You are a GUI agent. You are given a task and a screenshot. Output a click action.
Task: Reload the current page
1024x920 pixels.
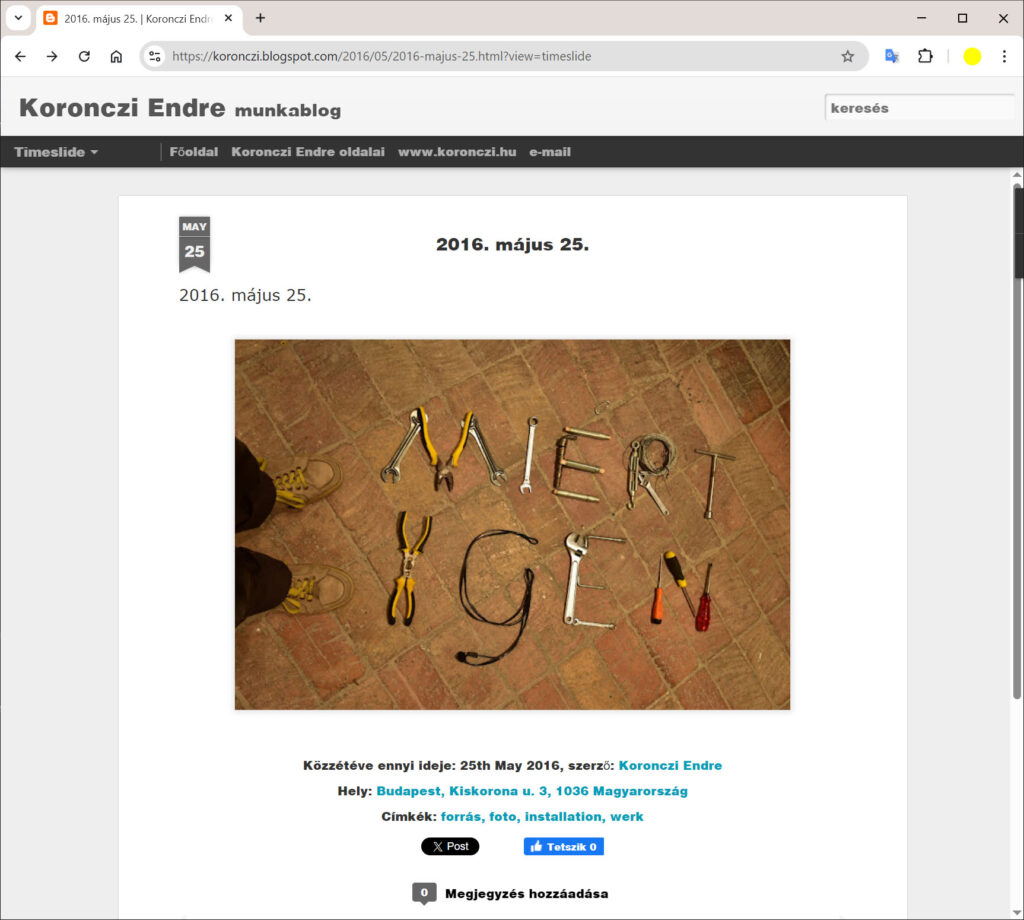(x=84, y=57)
